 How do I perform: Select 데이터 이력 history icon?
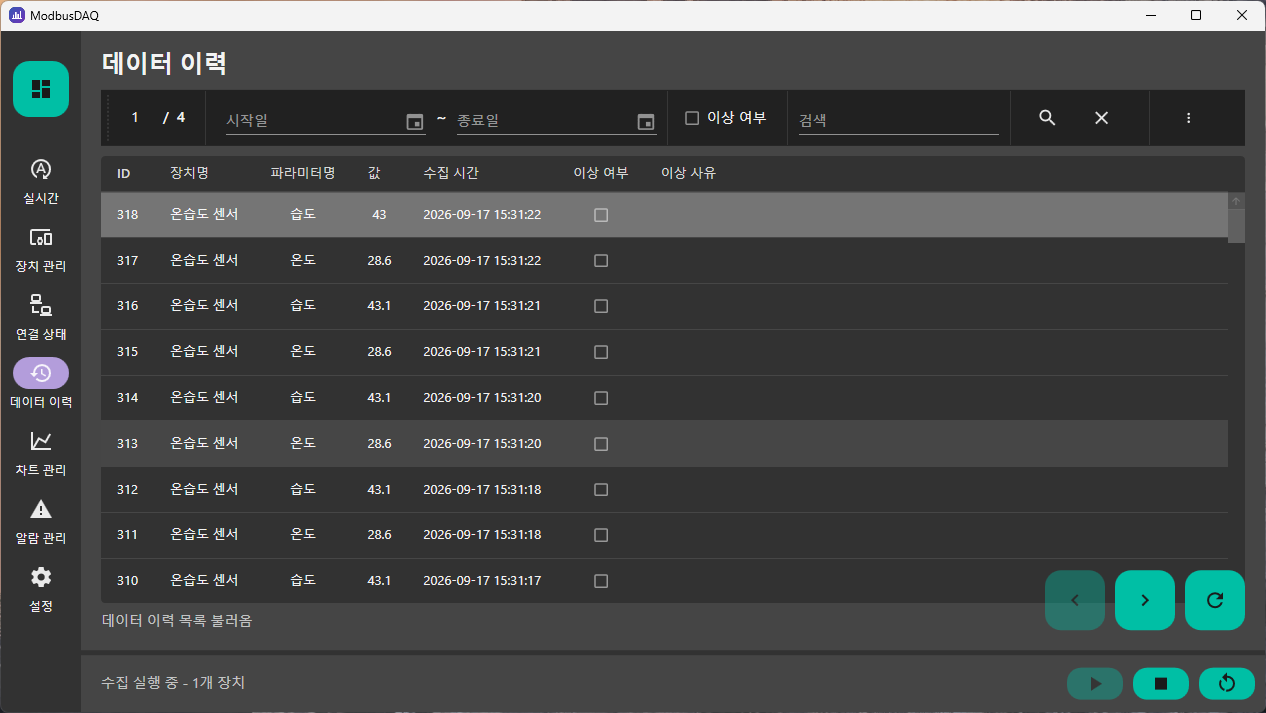coord(41,373)
